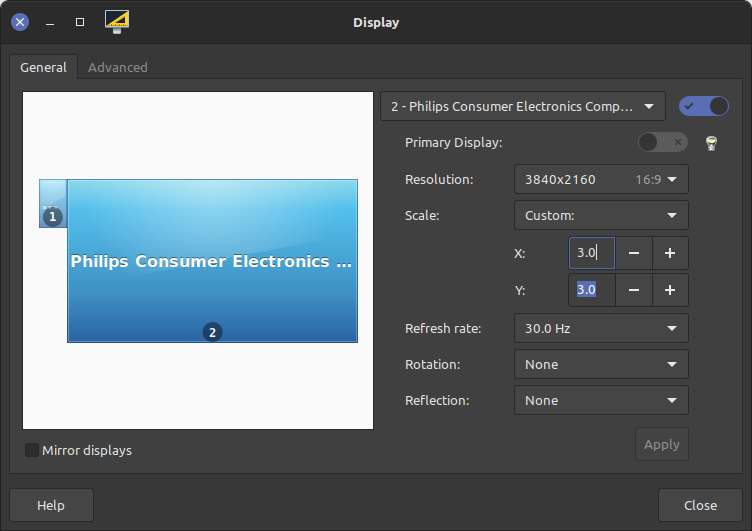Click the Mirror displays label text

[x=87, y=450]
